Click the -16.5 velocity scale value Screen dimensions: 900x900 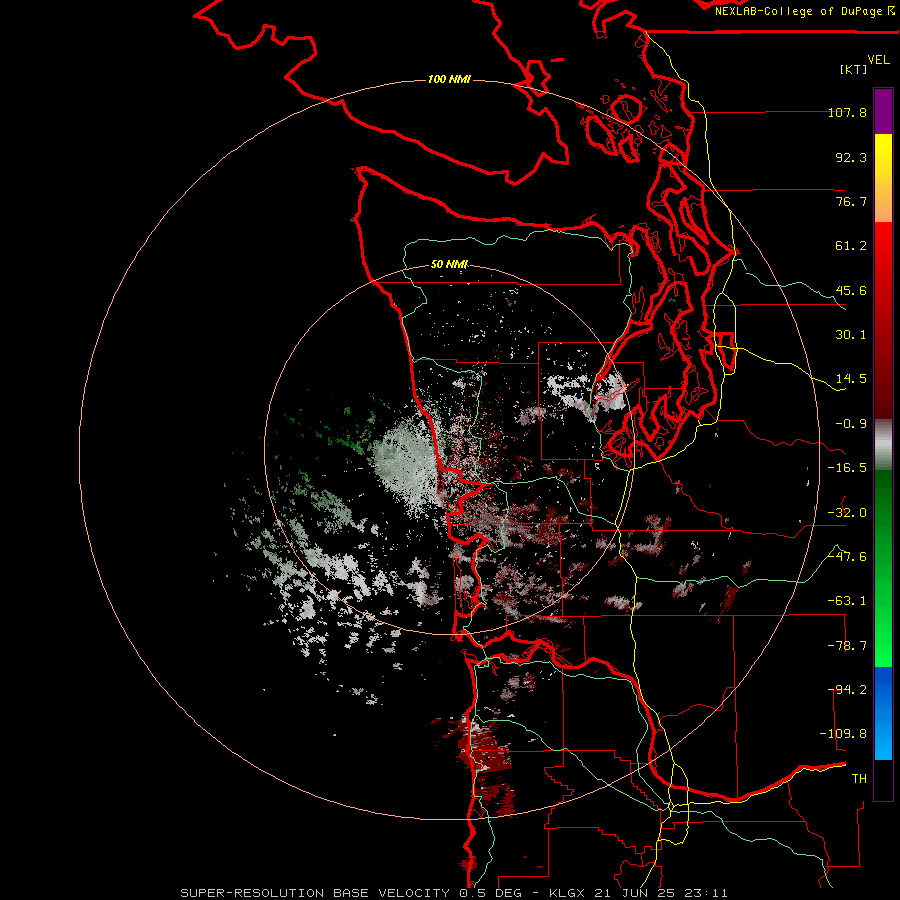coord(847,468)
